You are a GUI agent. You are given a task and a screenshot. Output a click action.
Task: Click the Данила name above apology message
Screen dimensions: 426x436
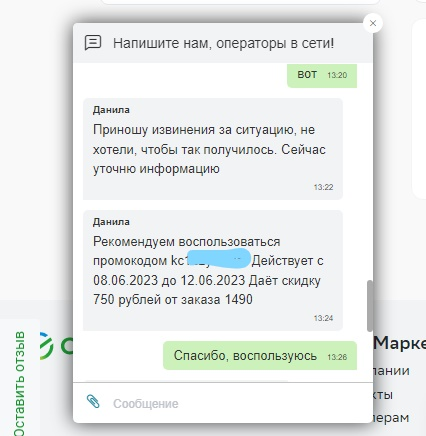111,110
